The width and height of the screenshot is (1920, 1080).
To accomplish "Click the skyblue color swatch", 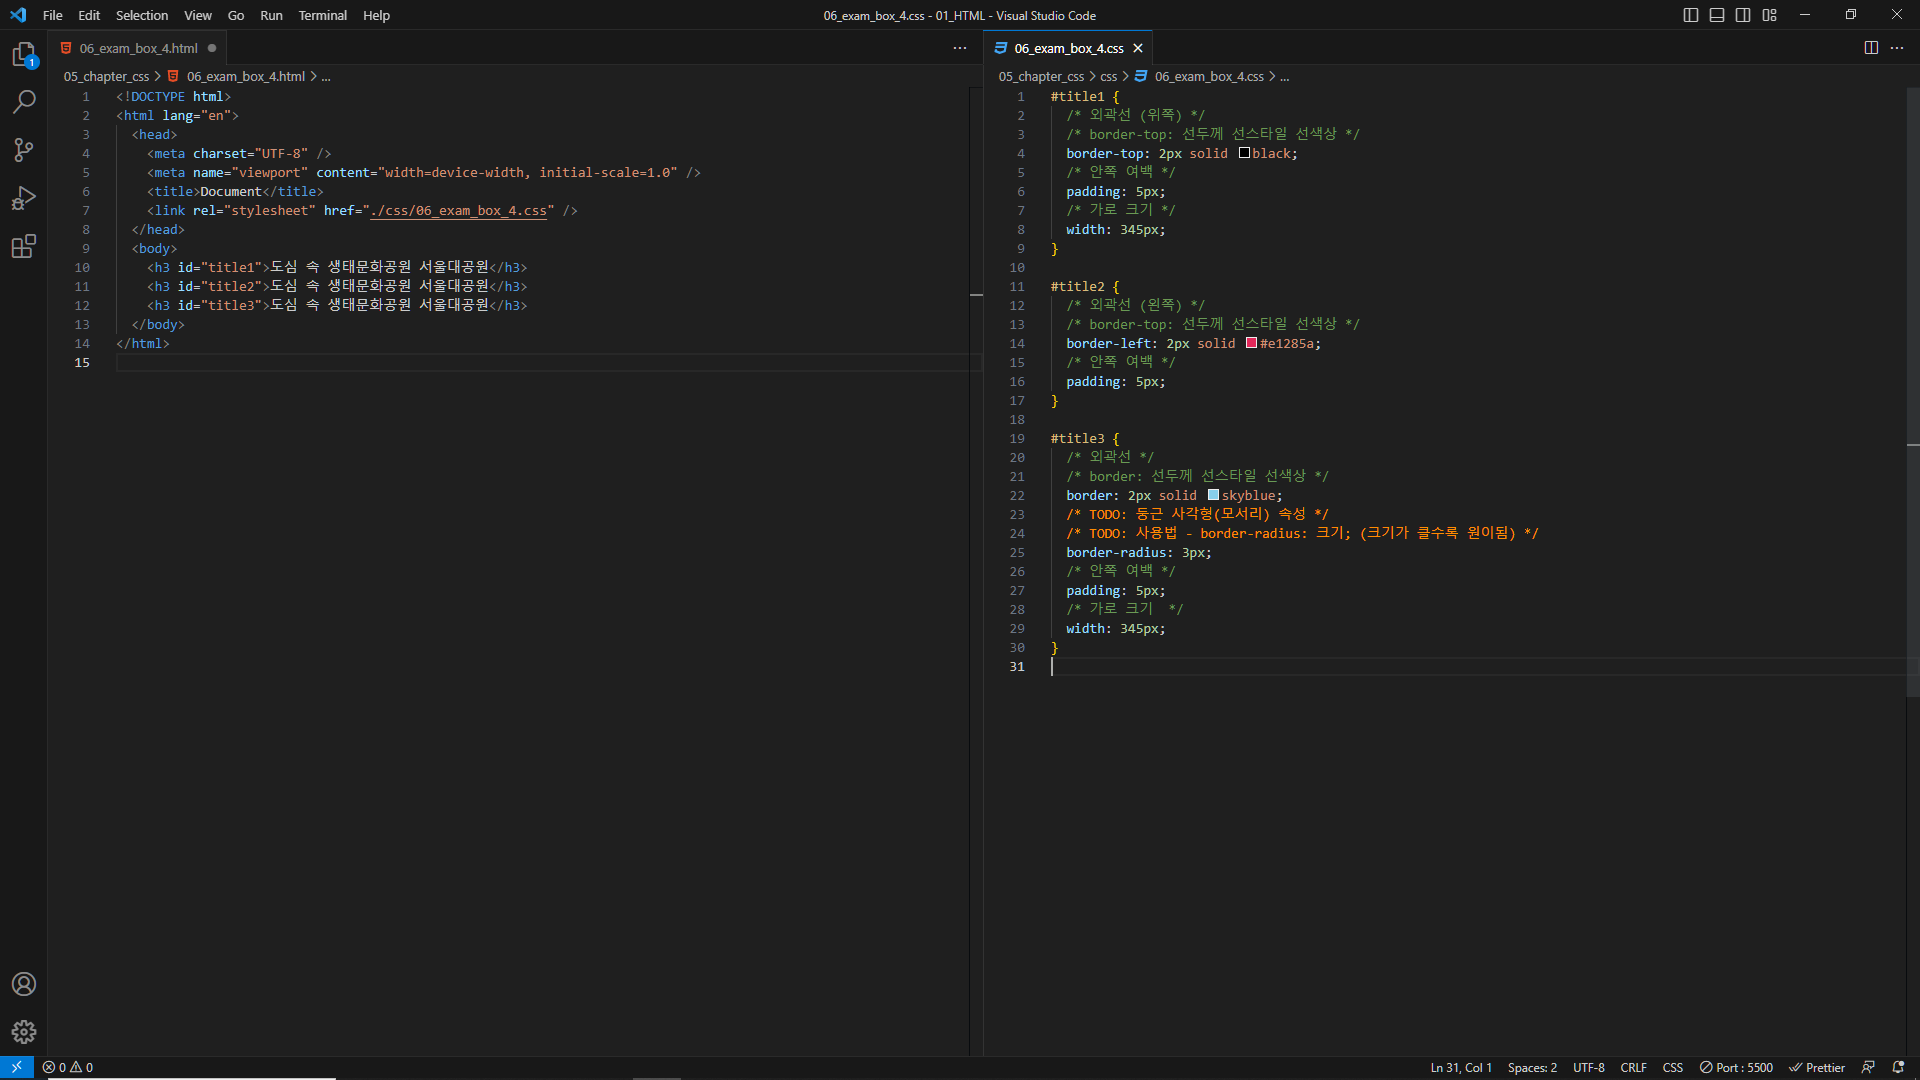I will point(1213,495).
